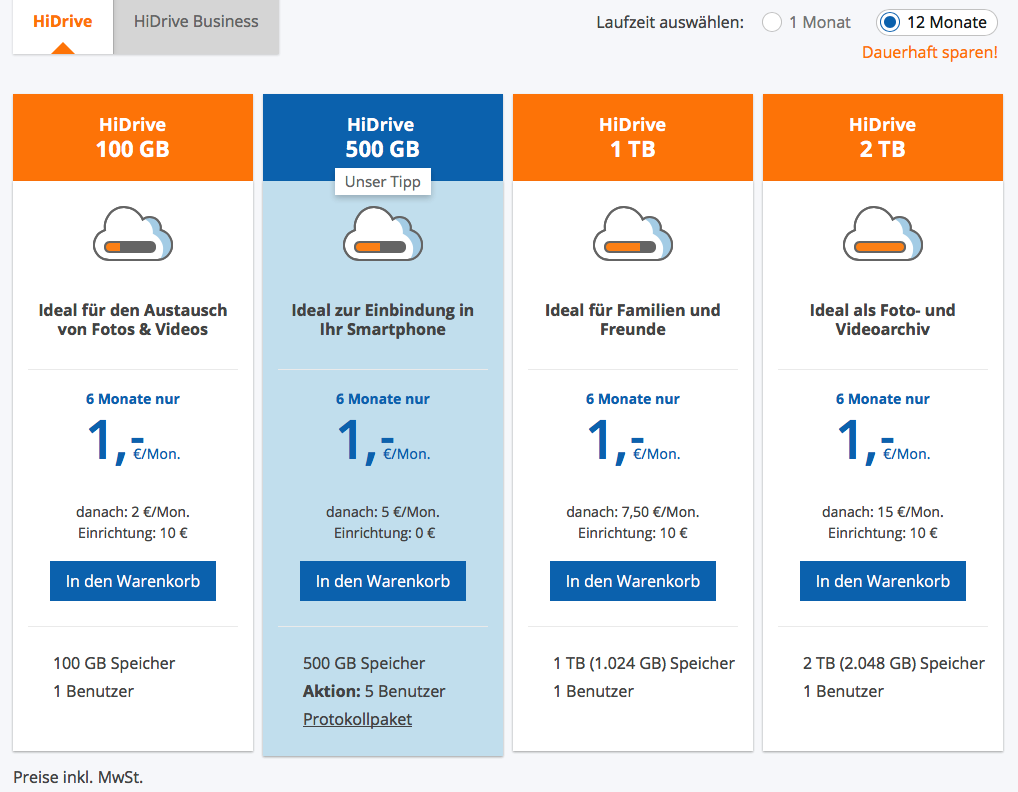Add HiDrive 100 GB to Warenkorb

coord(133,581)
